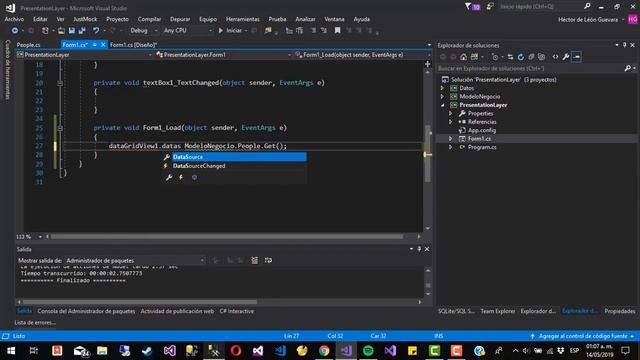Click the Save All icon
This screenshot has height=360, width=640.
click(x=82, y=31)
